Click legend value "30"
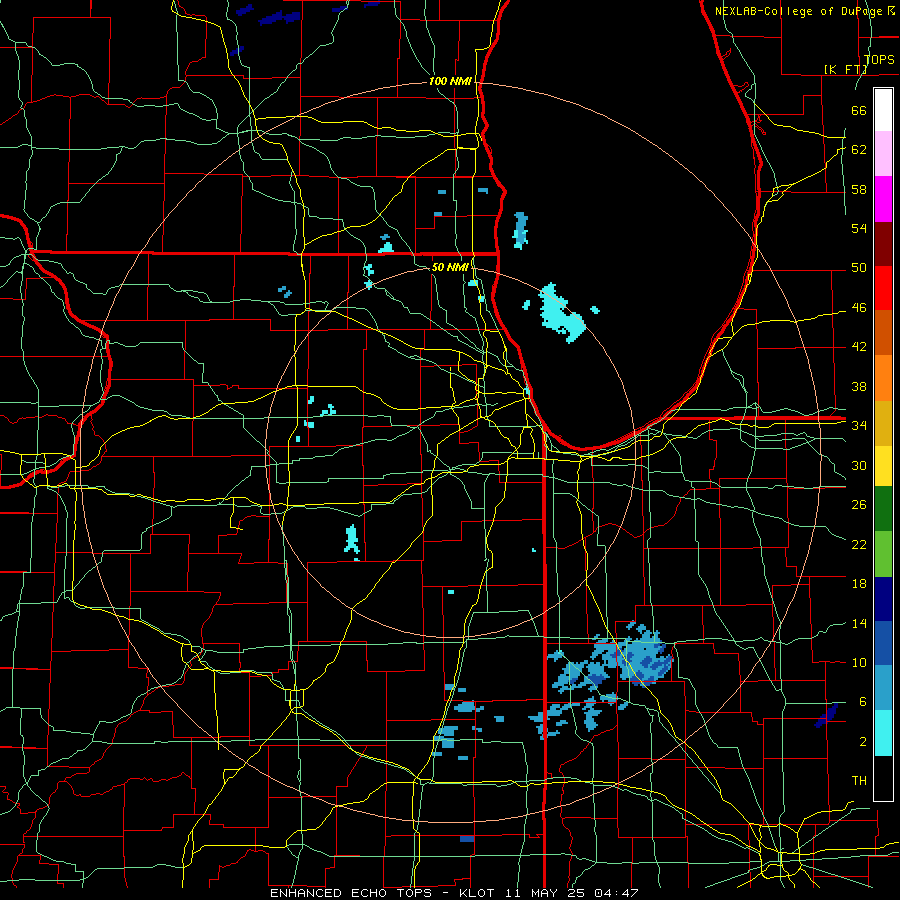The height and width of the screenshot is (900, 900). [859, 465]
